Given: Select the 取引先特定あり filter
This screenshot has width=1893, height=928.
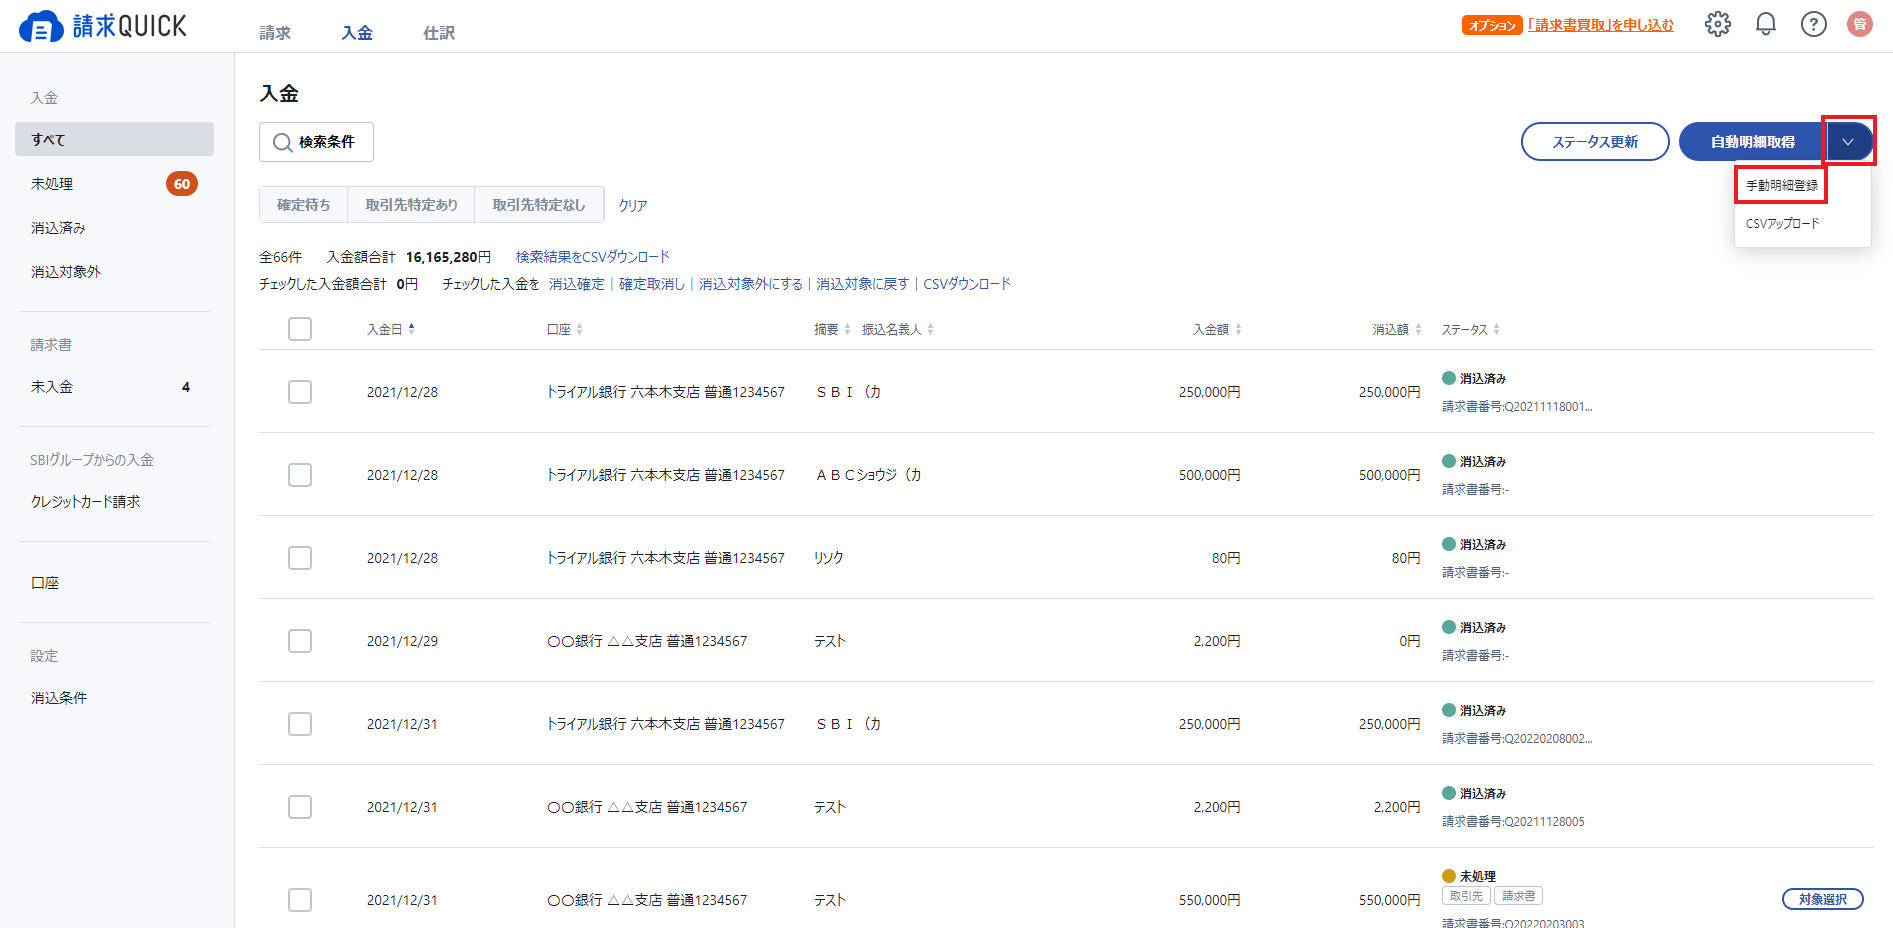Looking at the screenshot, I should [x=411, y=205].
